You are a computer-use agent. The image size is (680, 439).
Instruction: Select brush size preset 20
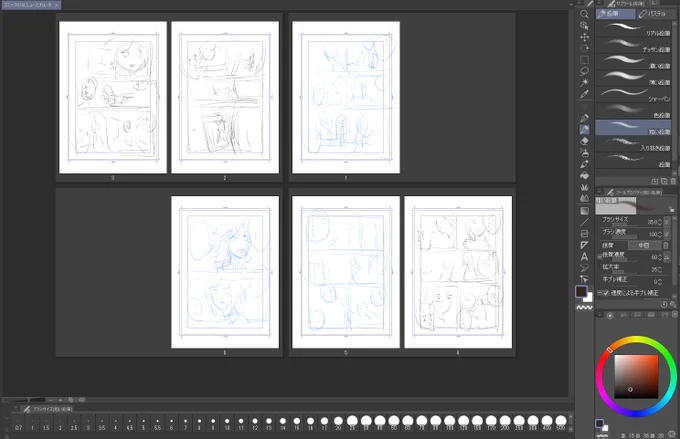coord(338,423)
